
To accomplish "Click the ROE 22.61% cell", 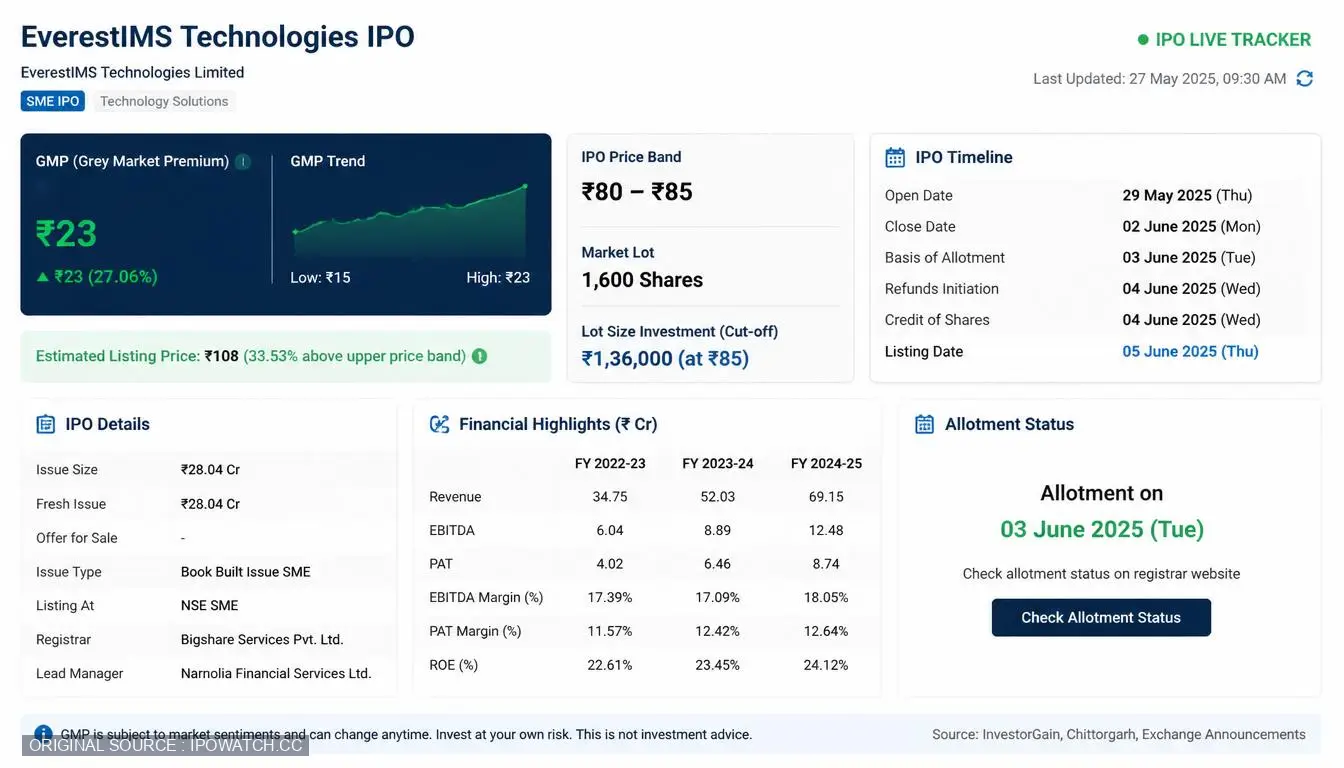I will (x=610, y=665).
